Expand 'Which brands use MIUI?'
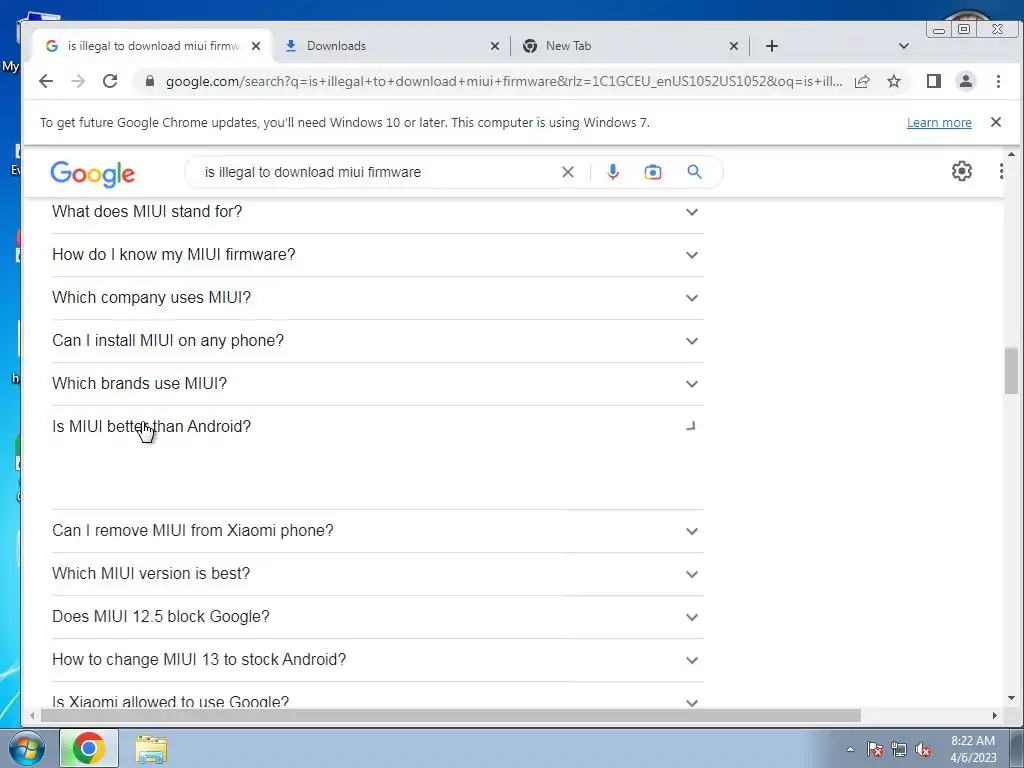 [x=377, y=384]
